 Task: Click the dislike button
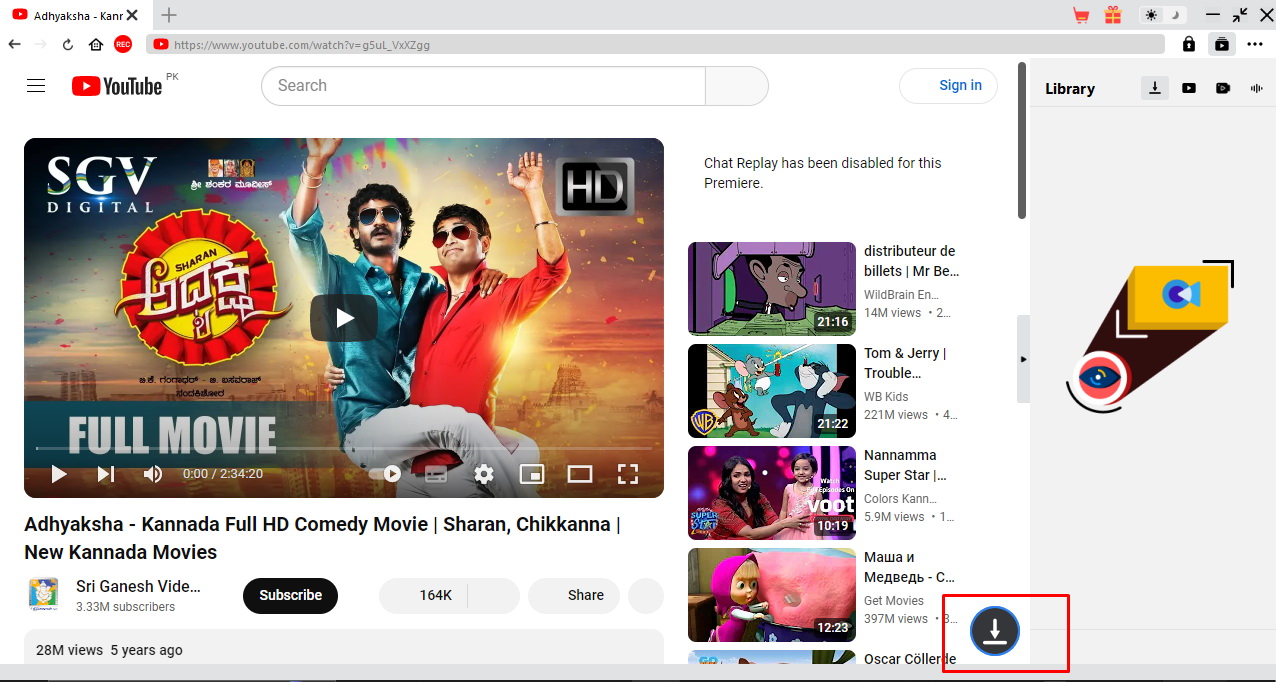click(x=494, y=595)
